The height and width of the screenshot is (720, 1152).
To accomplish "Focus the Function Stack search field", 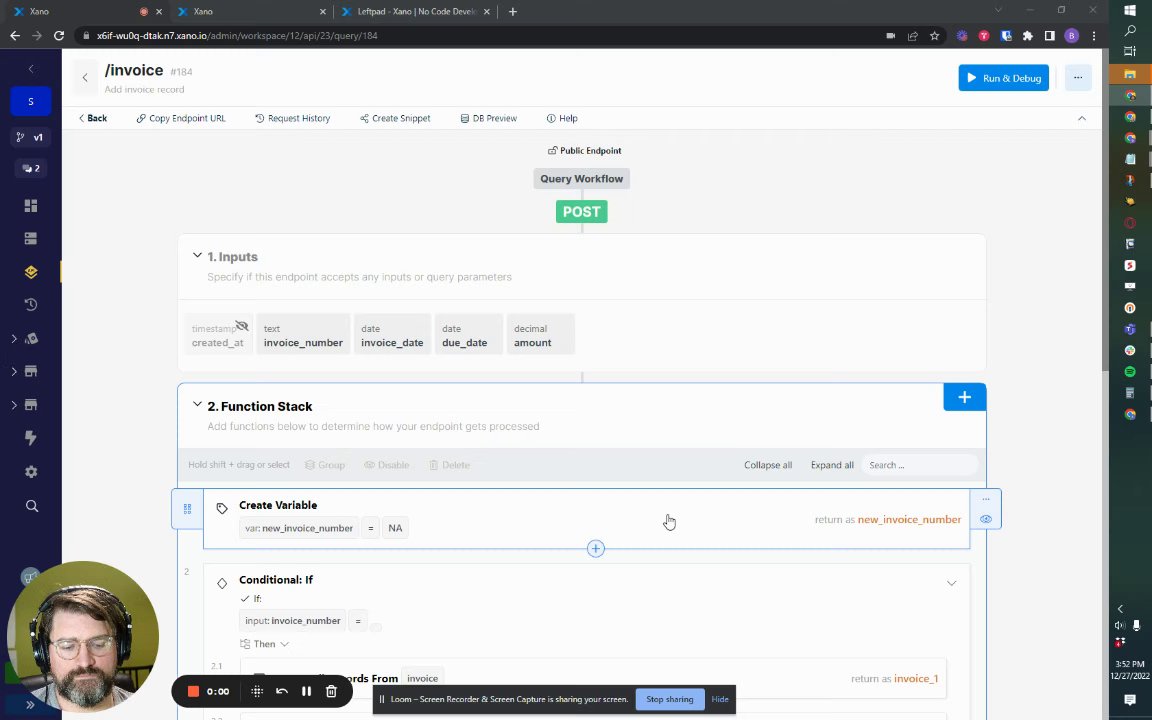I will [919, 465].
